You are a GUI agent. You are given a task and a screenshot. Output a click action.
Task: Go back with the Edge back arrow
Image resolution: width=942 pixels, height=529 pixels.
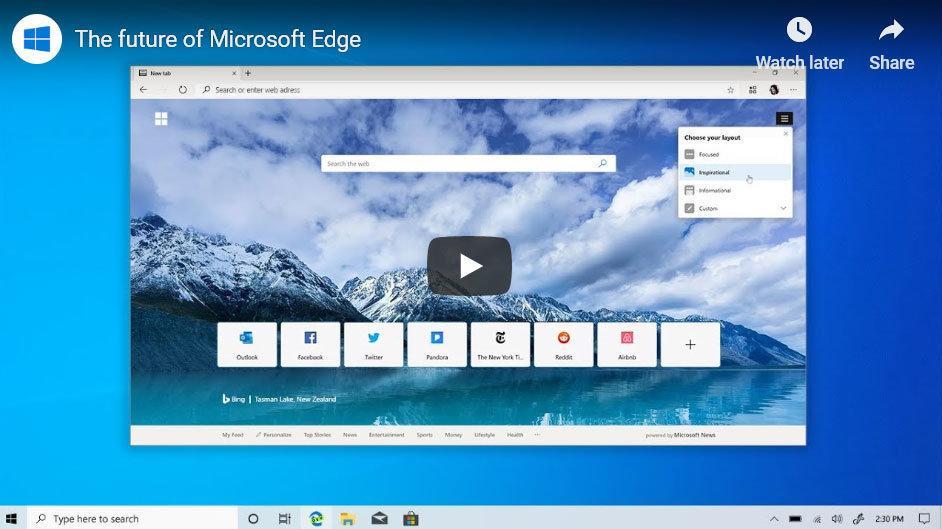pos(143,89)
